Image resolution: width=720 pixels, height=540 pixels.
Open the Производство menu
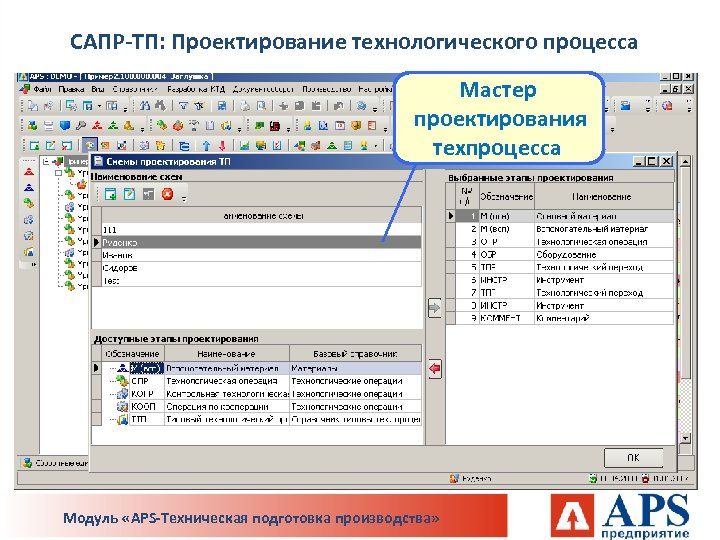[x=326, y=90]
